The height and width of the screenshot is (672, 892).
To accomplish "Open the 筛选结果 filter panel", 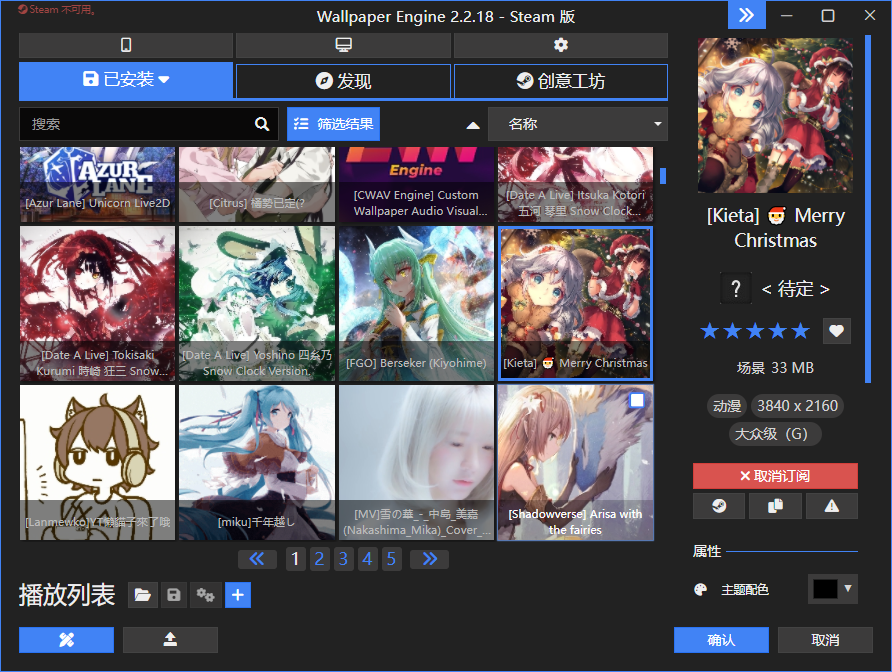I will pos(333,124).
